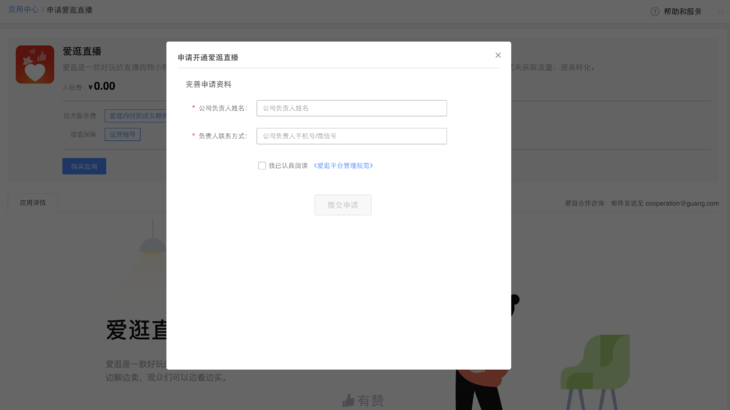Click the 申请爱逛直播 breadcrumb text

(69, 10)
